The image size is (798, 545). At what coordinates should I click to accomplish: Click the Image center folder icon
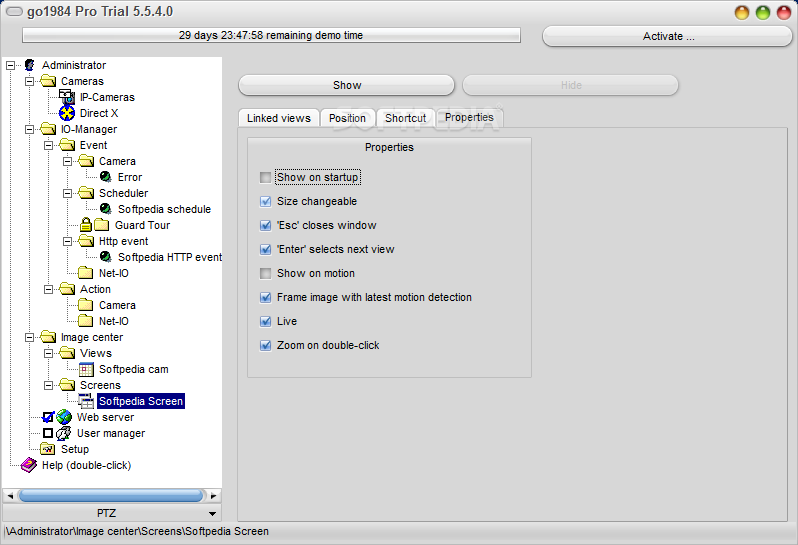48,337
